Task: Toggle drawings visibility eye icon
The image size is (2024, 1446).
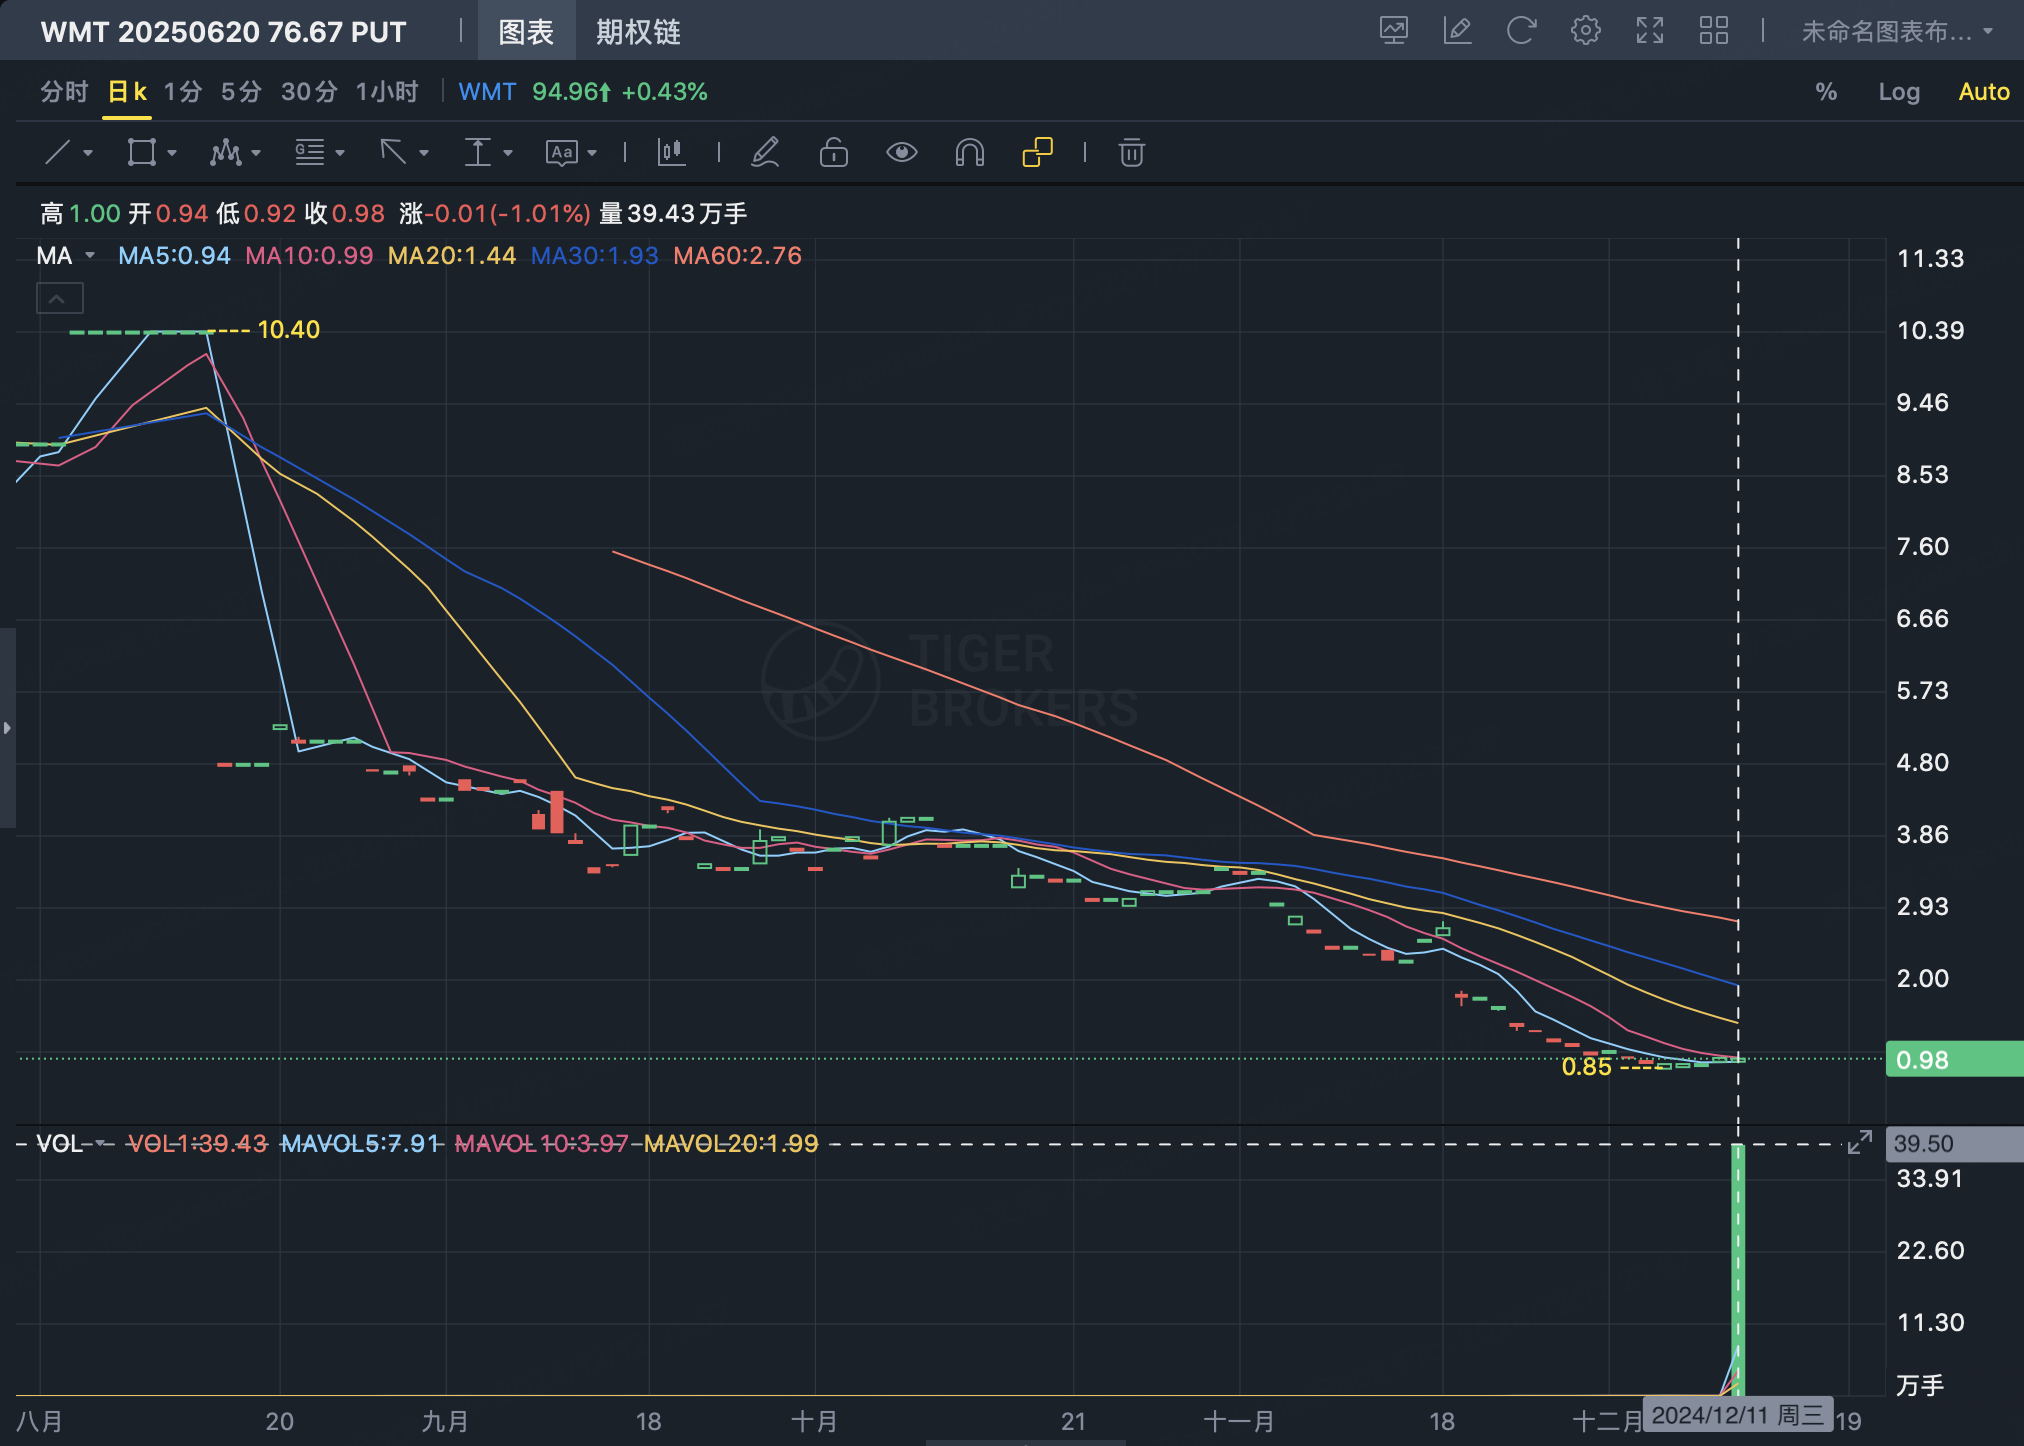Action: (x=901, y=153)
